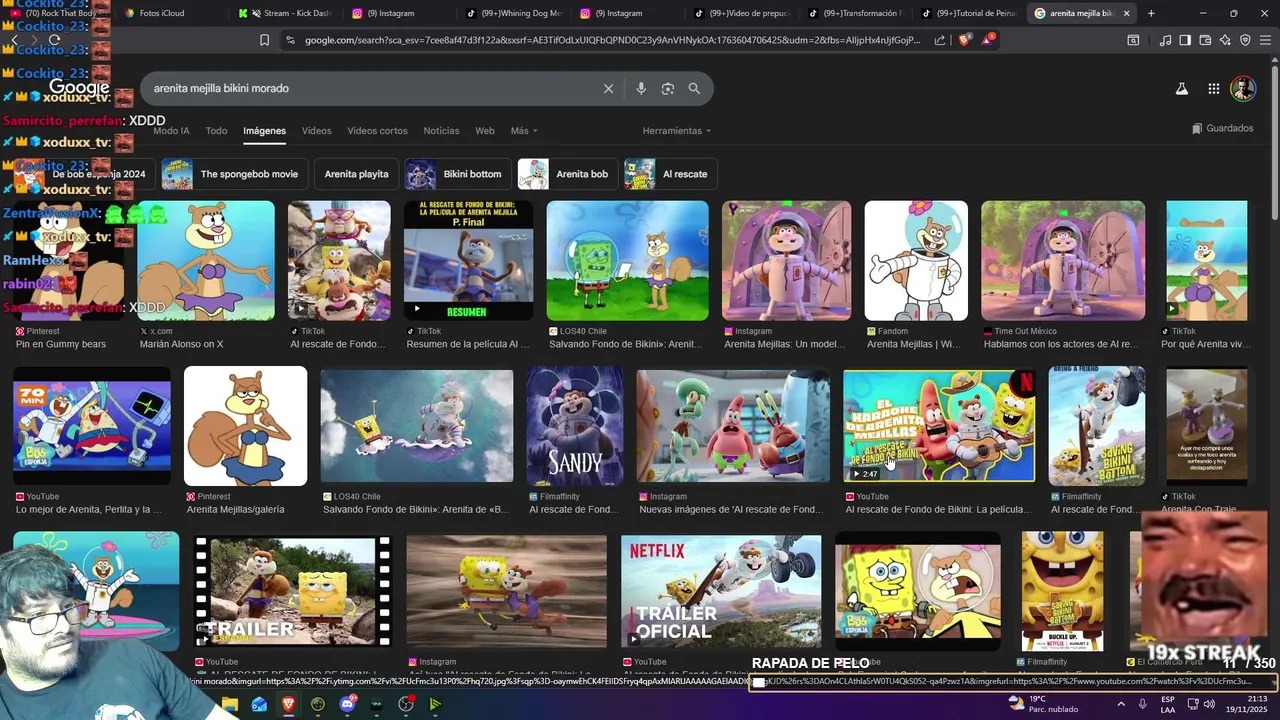Switch to Tutorial de Peina tab
This screenshot has width=1280, height=720.
970,13
